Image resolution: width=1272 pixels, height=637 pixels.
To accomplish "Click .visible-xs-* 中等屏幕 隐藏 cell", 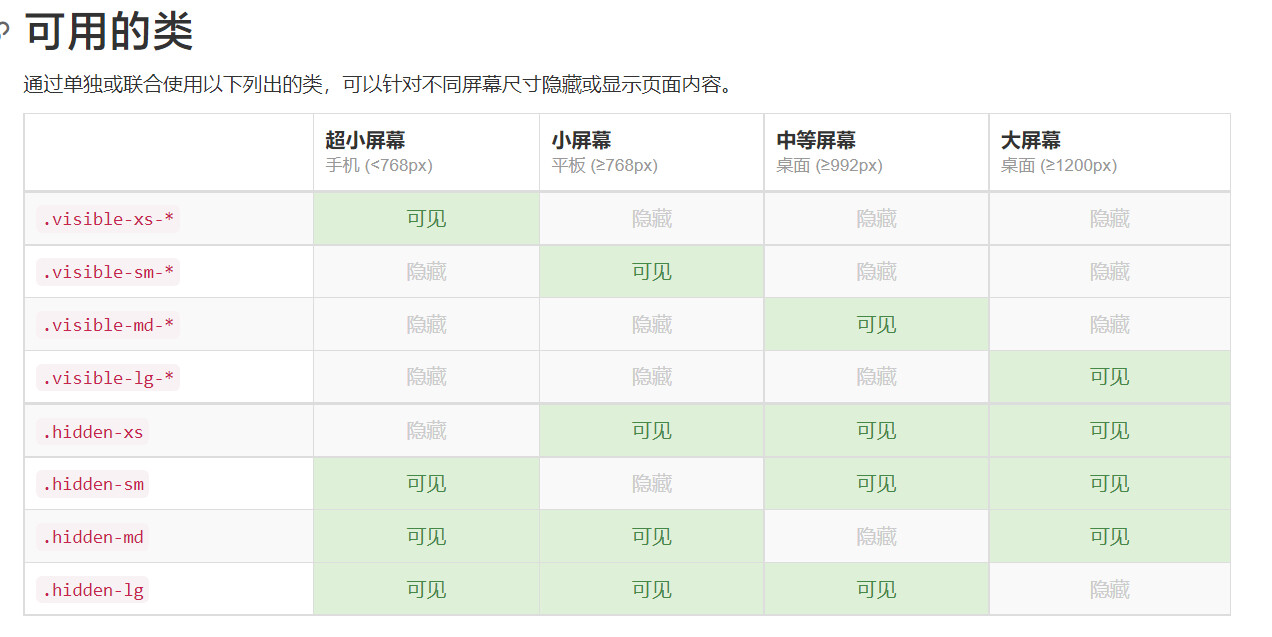I will [876, 219].
